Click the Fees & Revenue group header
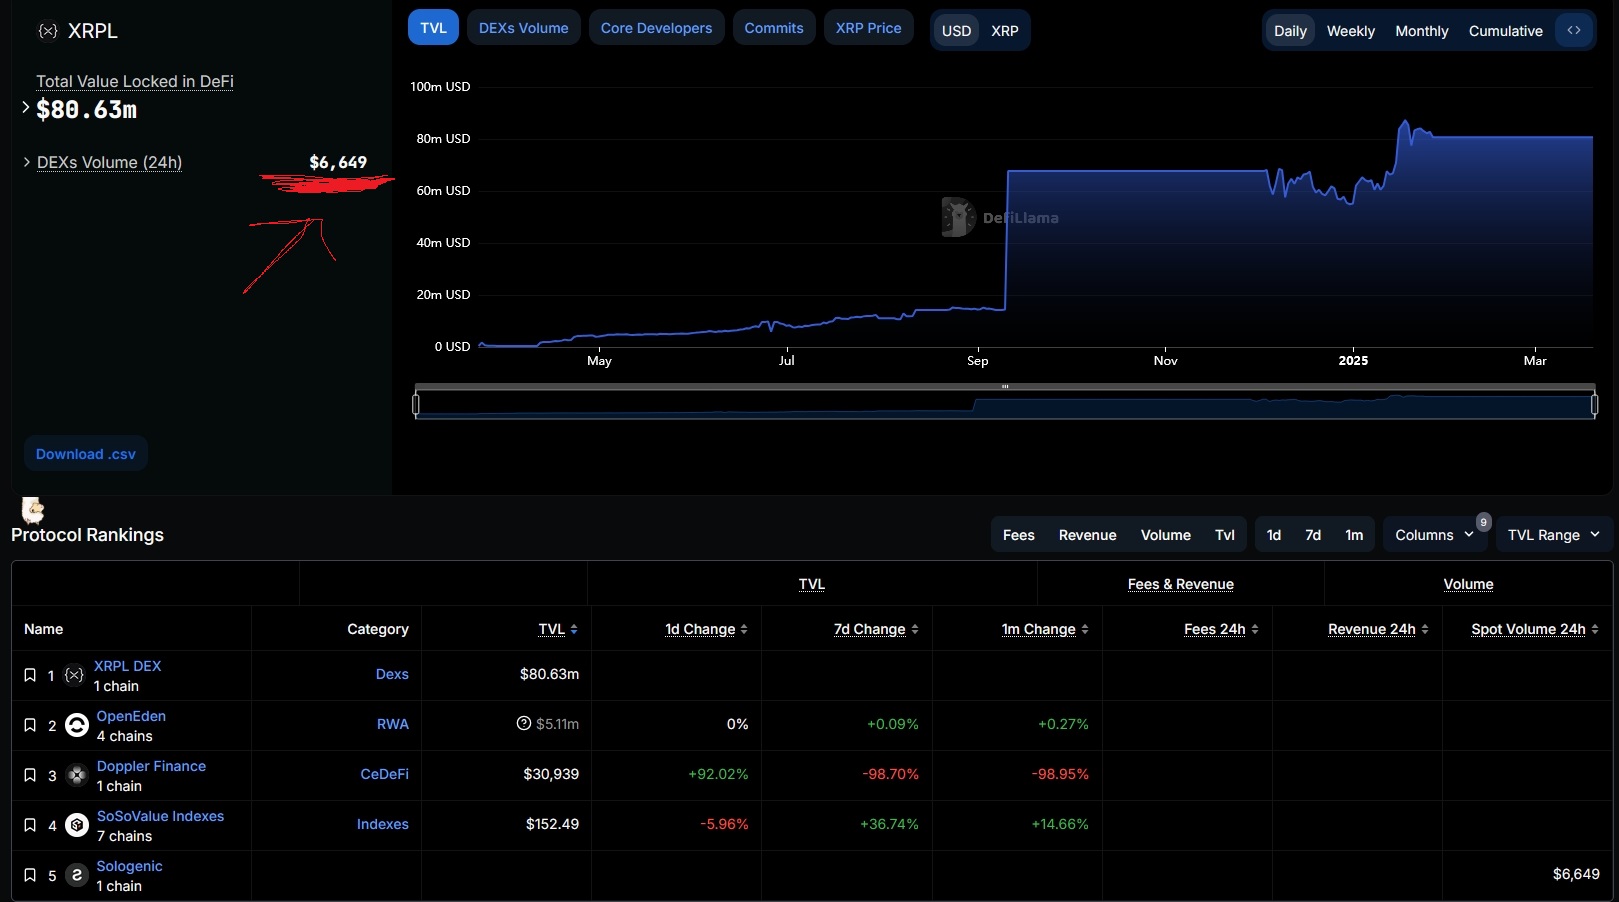Viewport: 1619px width, 902px height. click(x=1181, y=584)
